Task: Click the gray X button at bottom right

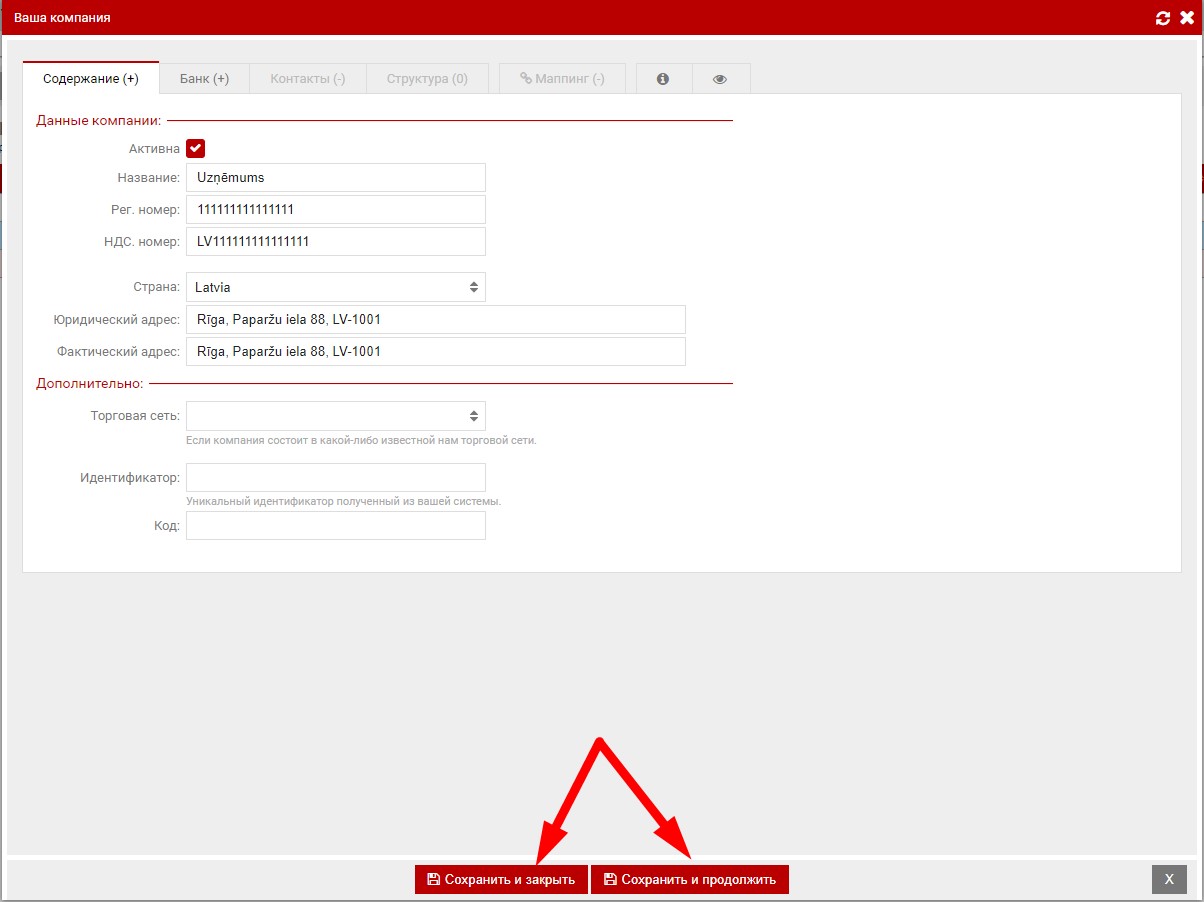Action: coord(1168,879)
